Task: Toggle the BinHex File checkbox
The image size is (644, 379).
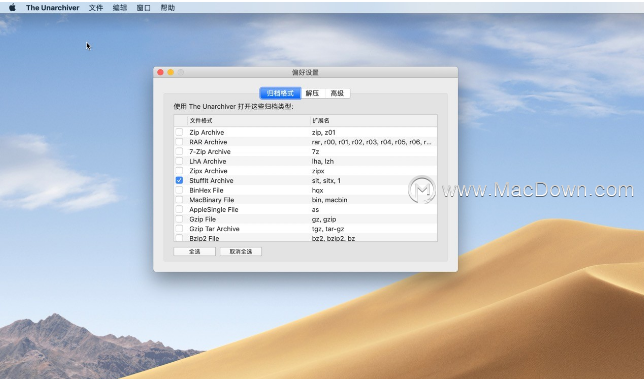Action: tap(179, 190)
